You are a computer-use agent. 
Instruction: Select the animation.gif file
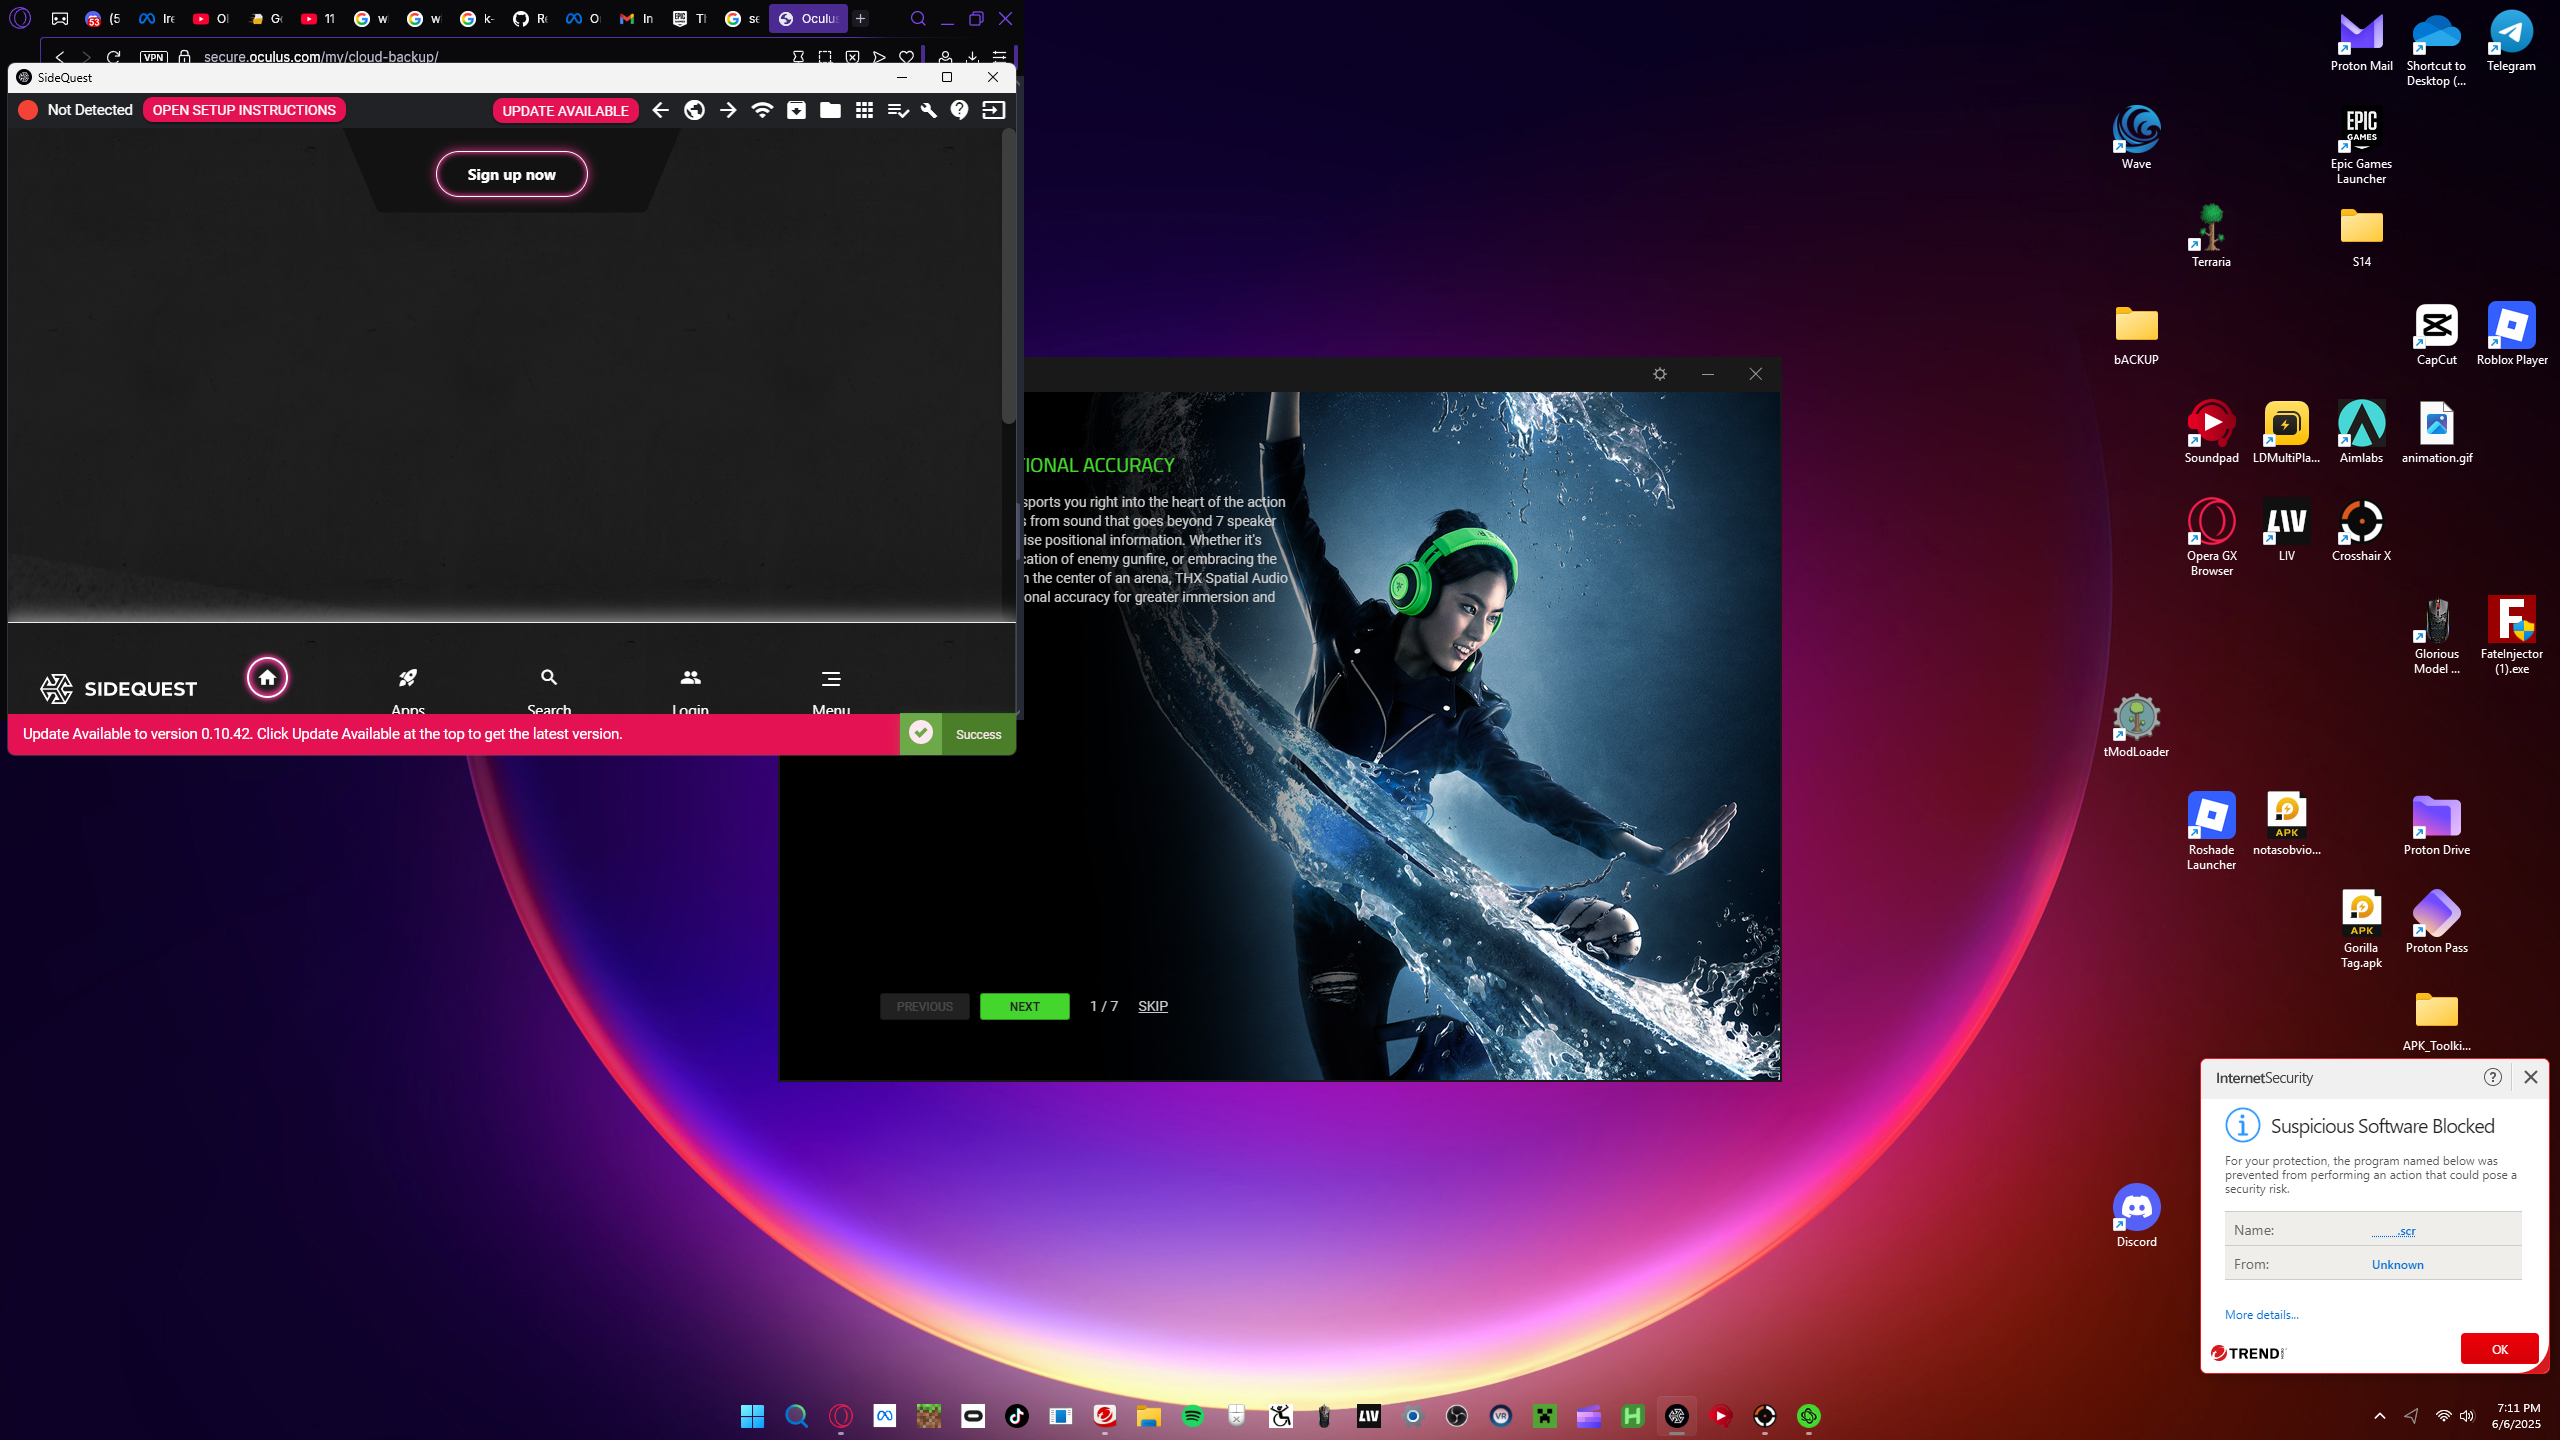pos(2436,433)
